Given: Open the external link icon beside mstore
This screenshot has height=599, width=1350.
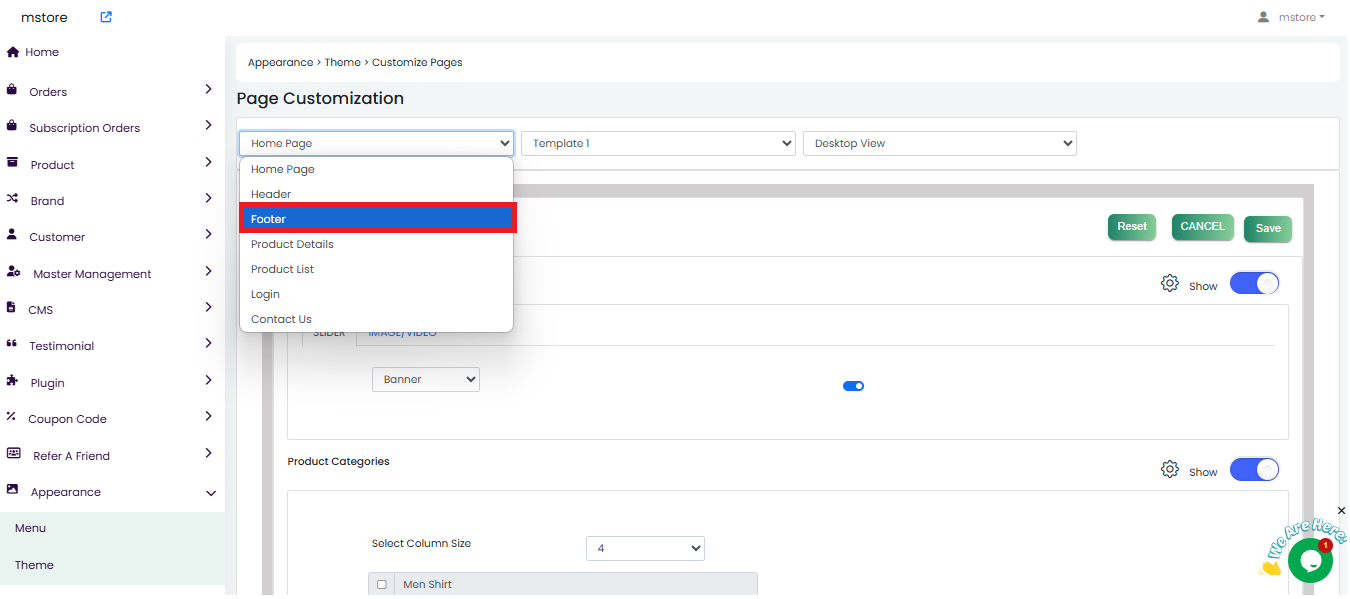Looking at the screenshot, I should 106,17.
